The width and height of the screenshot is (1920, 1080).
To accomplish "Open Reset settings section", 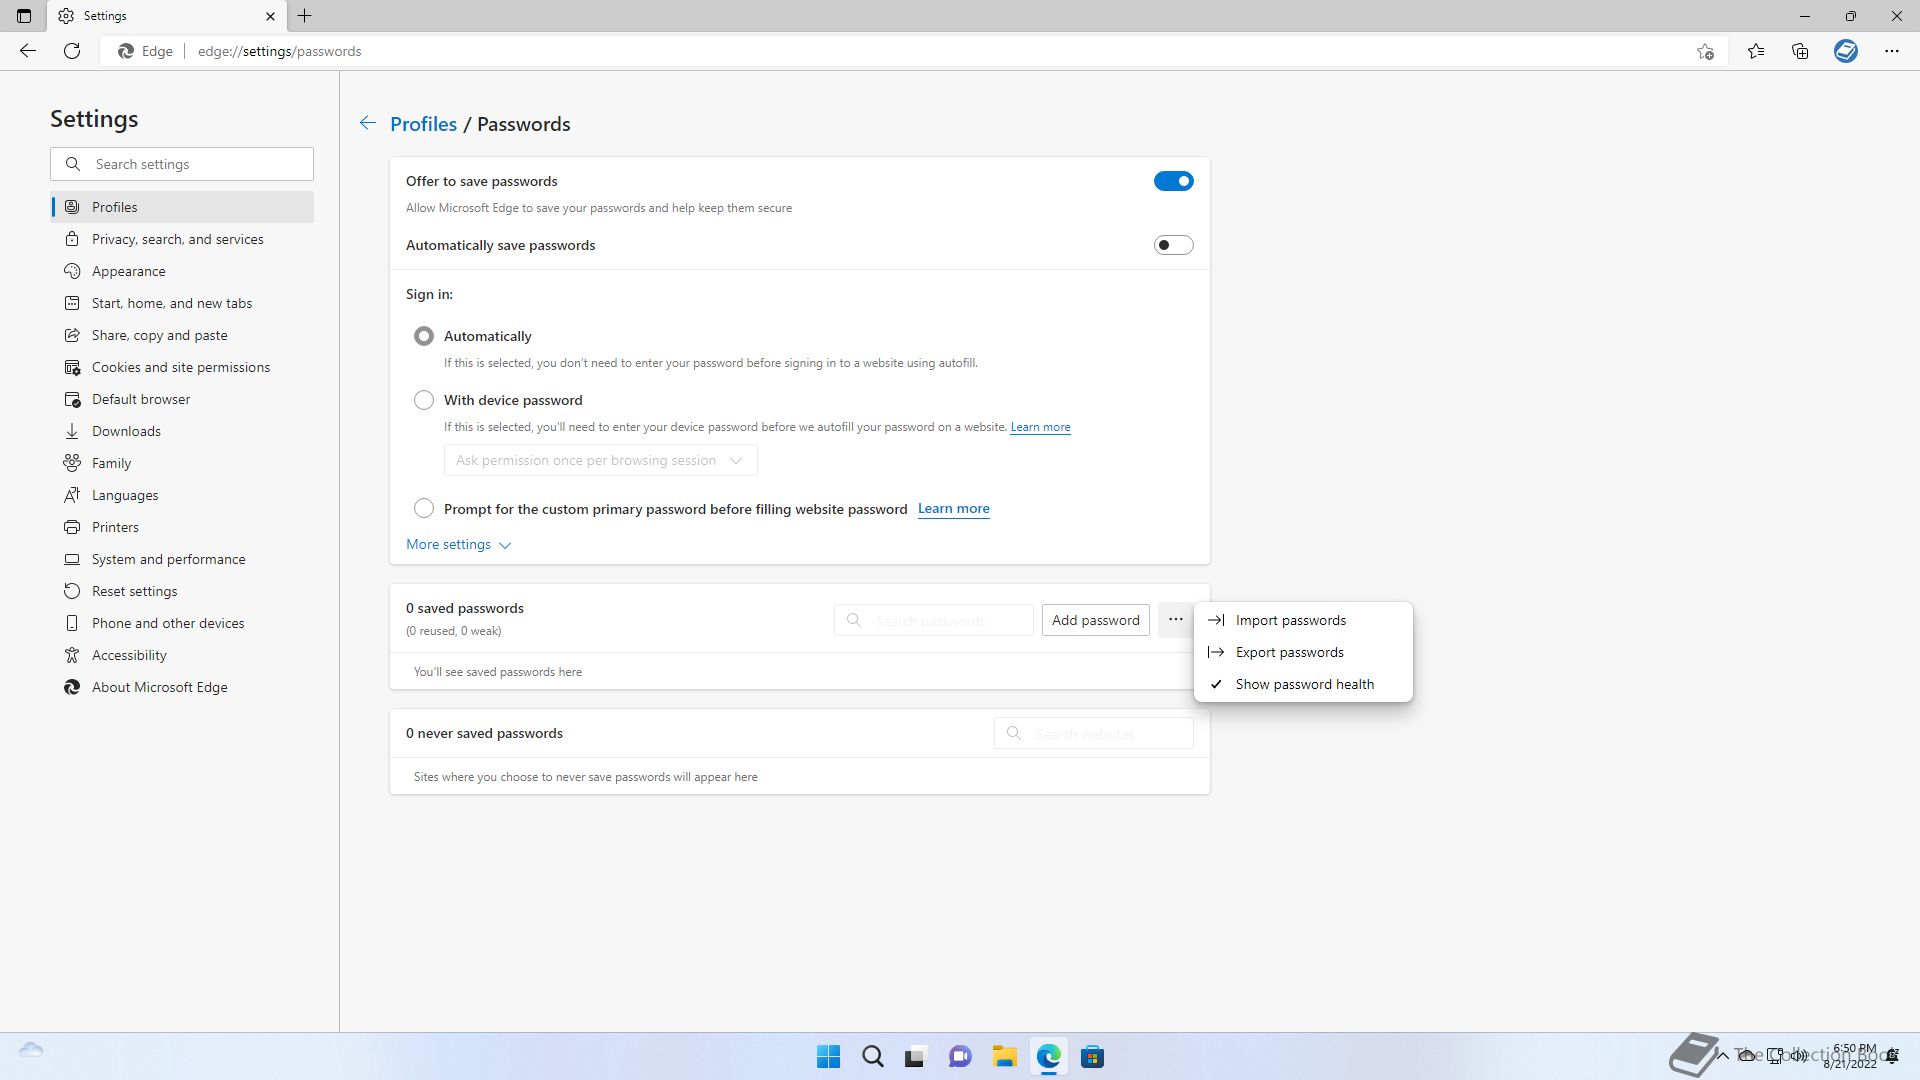I will tap(182, 591).
